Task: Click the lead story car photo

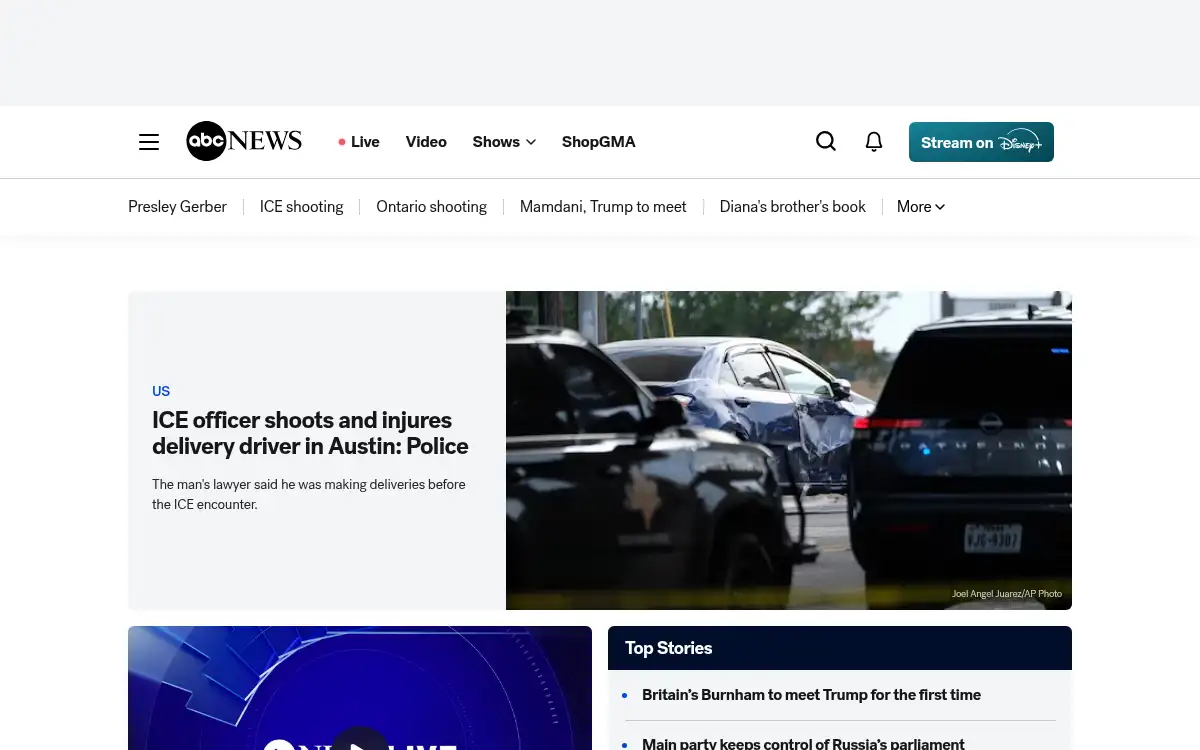Action: coord(789,450)
